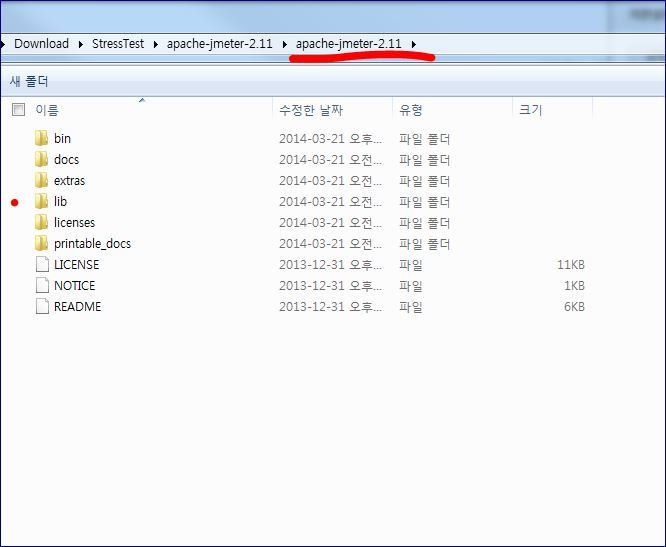Expand arrow before Download in breadcrumb
Image resolution: width=666 pixels, height=547 pixels.
[3, 44]
